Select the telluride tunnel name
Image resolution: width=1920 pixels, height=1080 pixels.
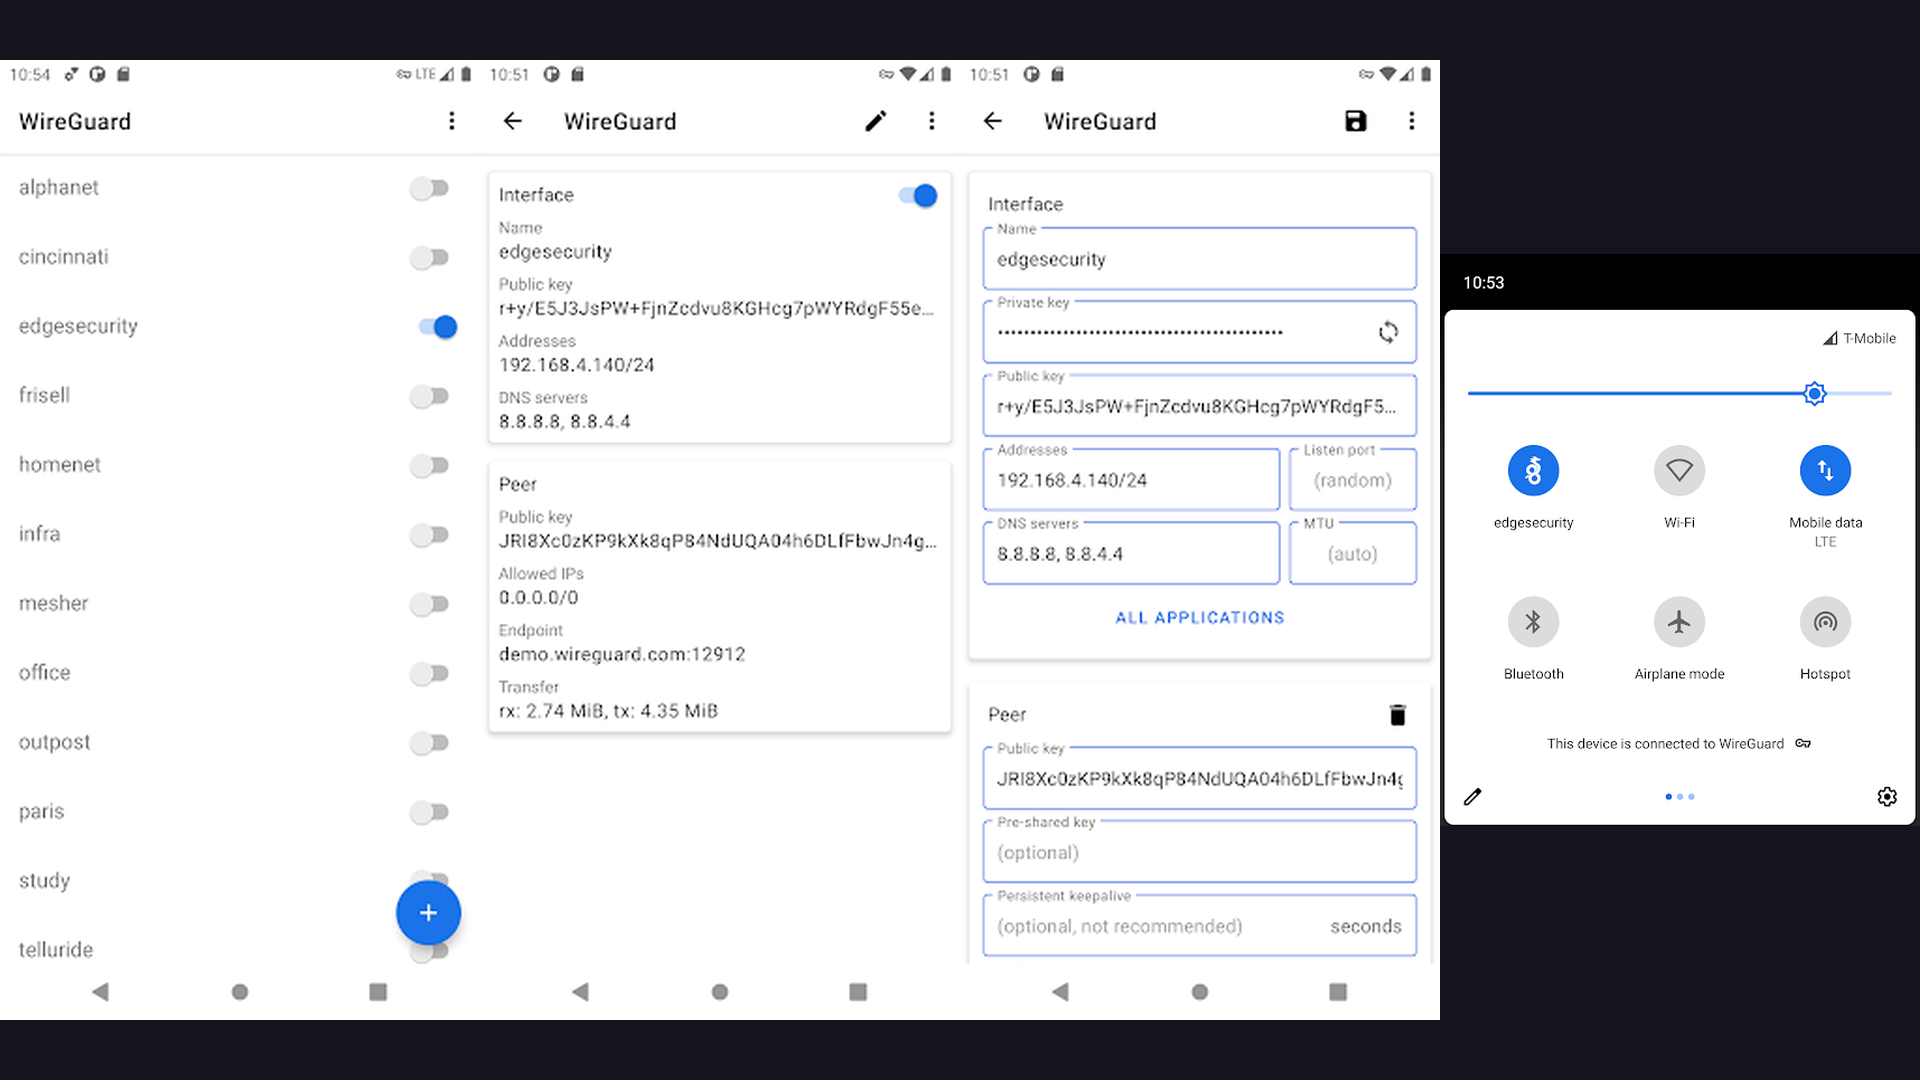tap(56, 950)
